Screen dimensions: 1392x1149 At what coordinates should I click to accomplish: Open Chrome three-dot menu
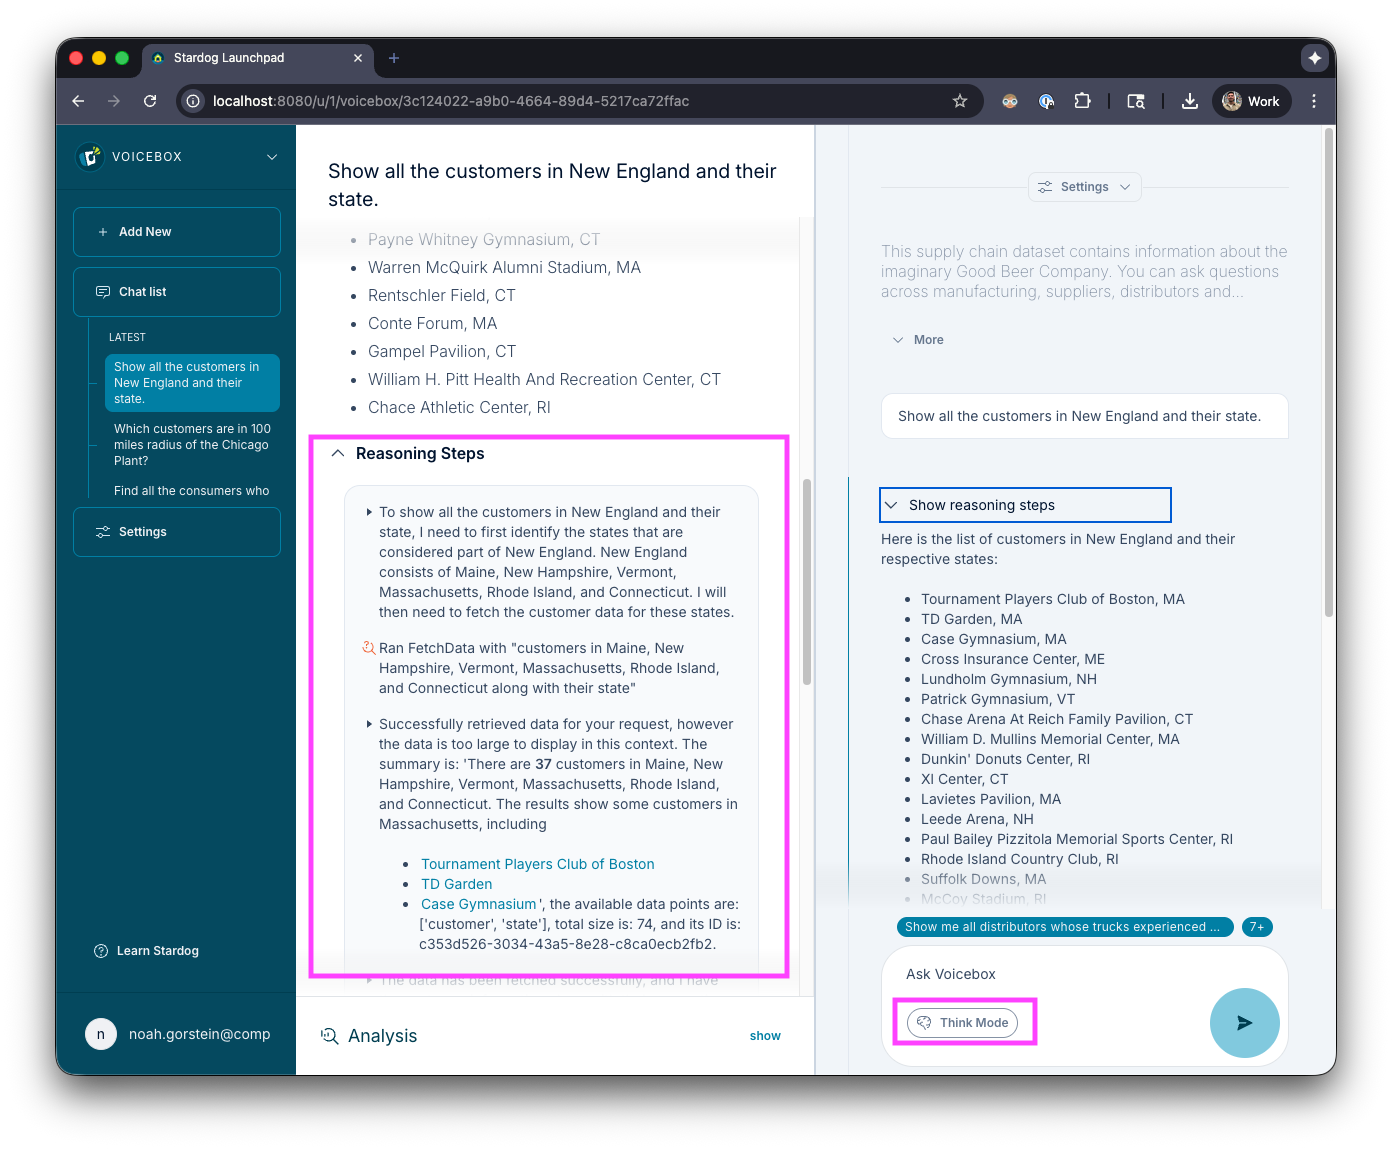click(1314, 101)
